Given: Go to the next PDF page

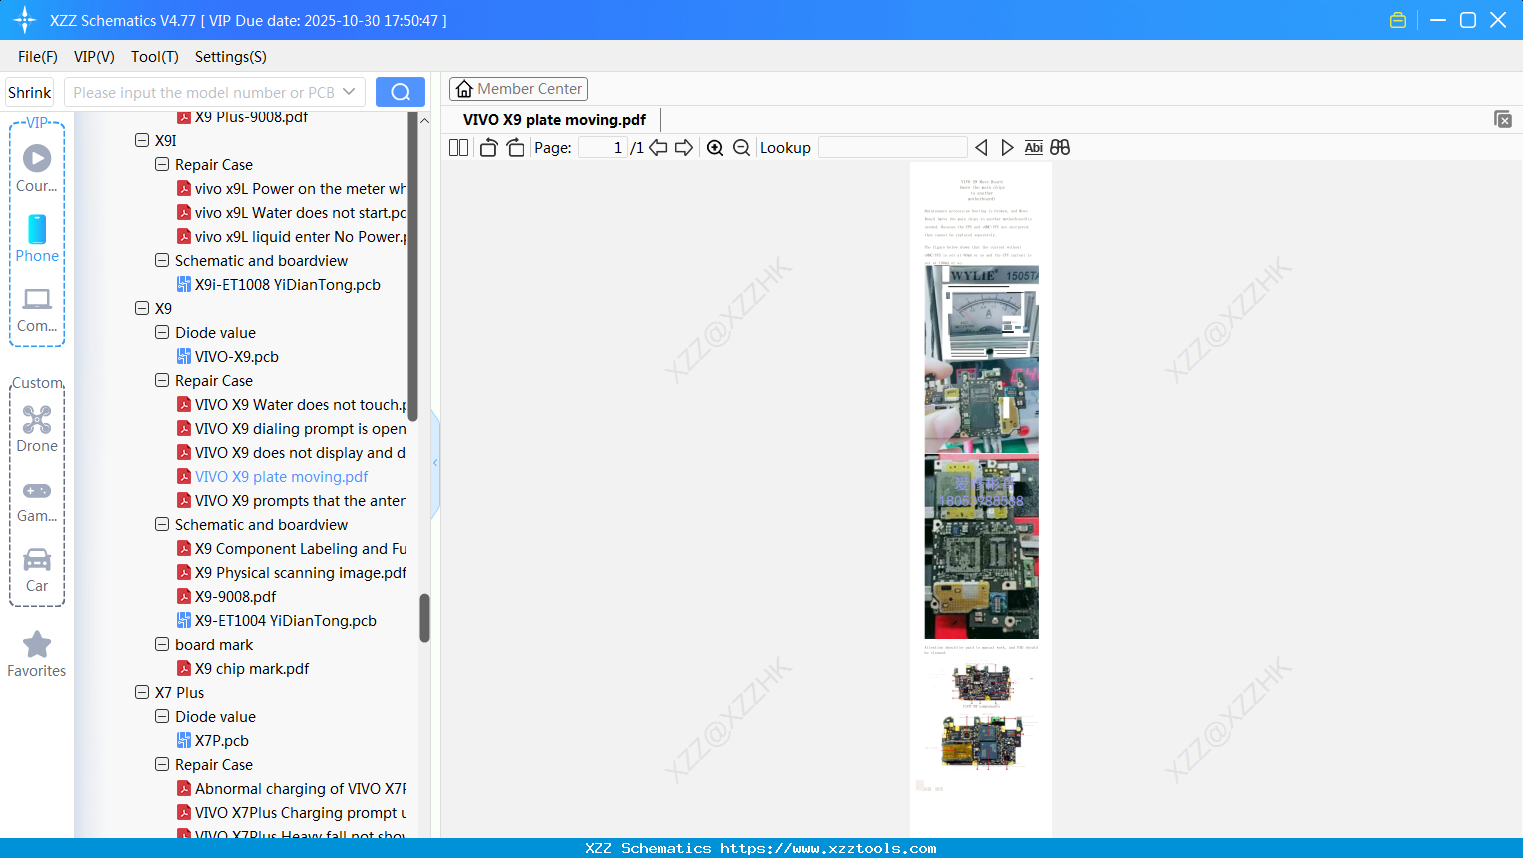Looking at the screenshot, I should (x=684, y=148).
